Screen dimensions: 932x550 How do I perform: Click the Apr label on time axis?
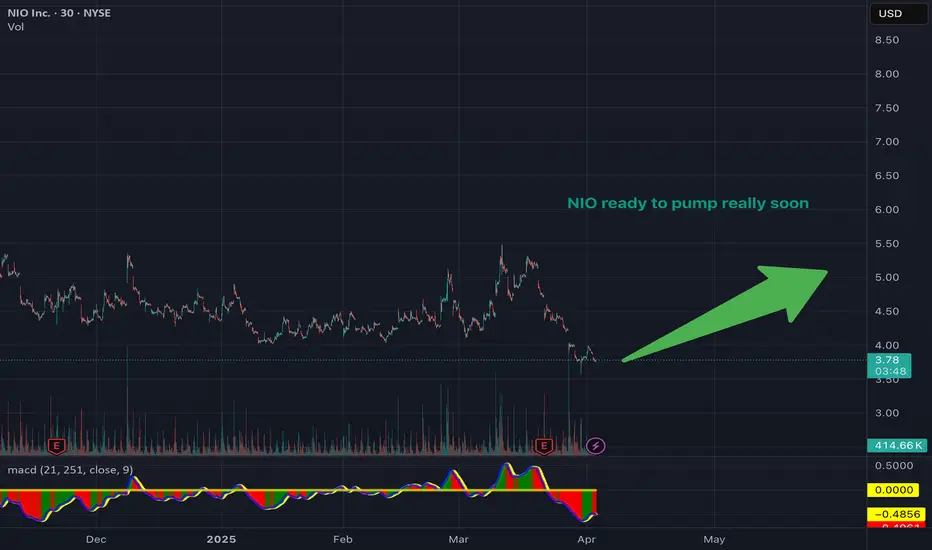coord(586,539)
